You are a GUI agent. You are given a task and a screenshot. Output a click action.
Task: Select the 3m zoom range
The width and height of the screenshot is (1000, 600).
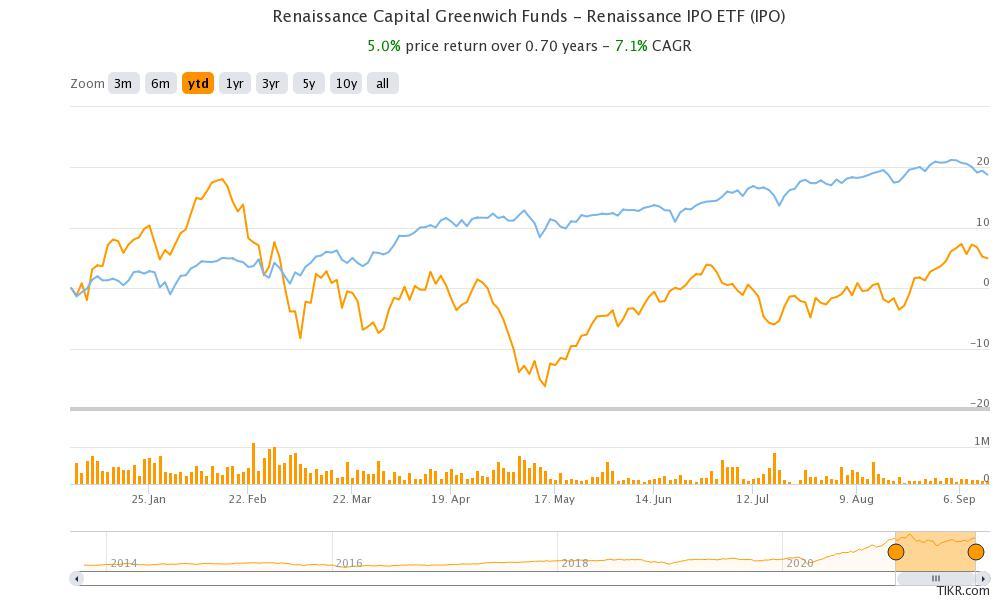click(x=122, y=84)
